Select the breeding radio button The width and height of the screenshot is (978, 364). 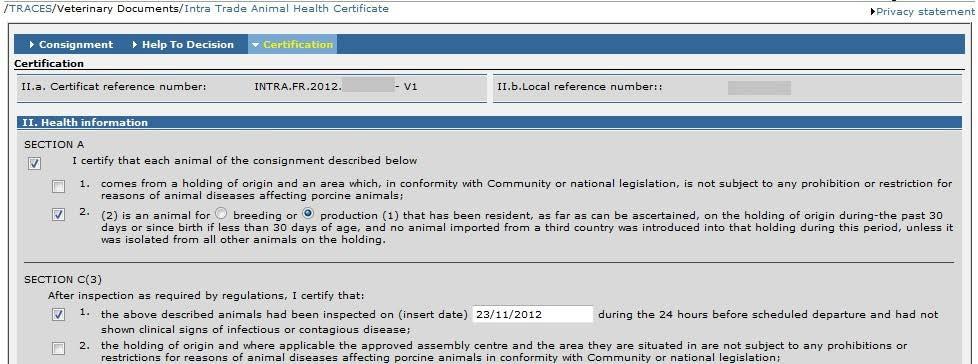pos(221,213)
